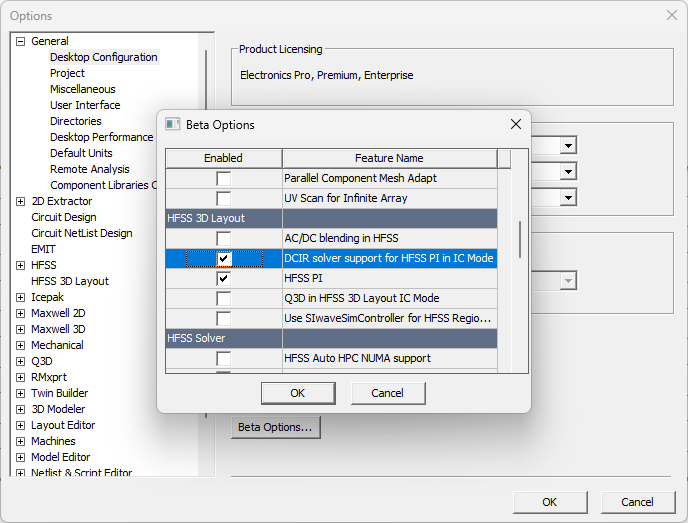Image resolution: width=688 pixels, height=523 pixels.
Task: Open the disabled dropdown in lower group
Action: click(568, 281)
